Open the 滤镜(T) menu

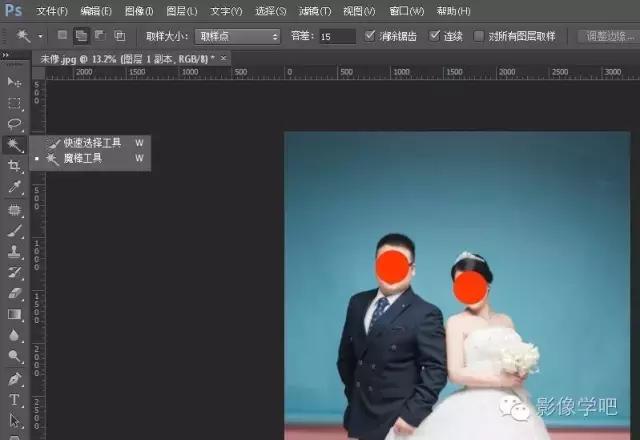coord(315,11)
